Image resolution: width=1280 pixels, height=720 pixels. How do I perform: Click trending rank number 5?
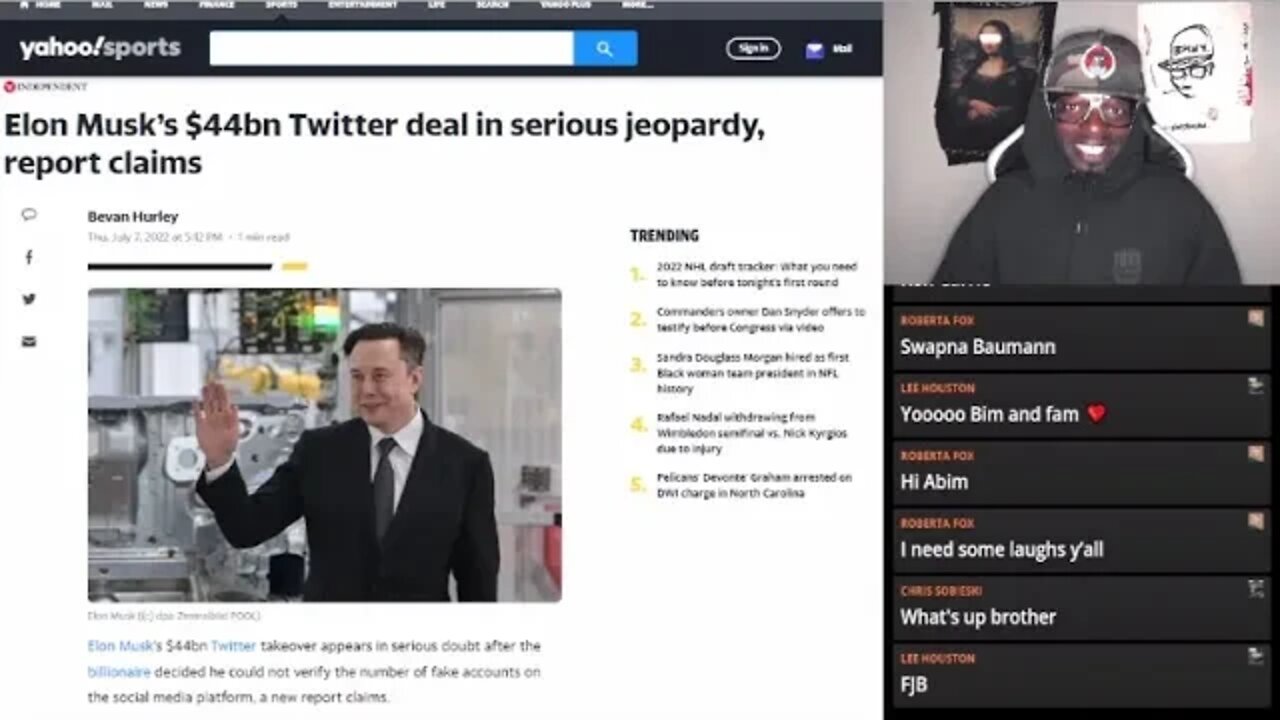tap(637, 485)
